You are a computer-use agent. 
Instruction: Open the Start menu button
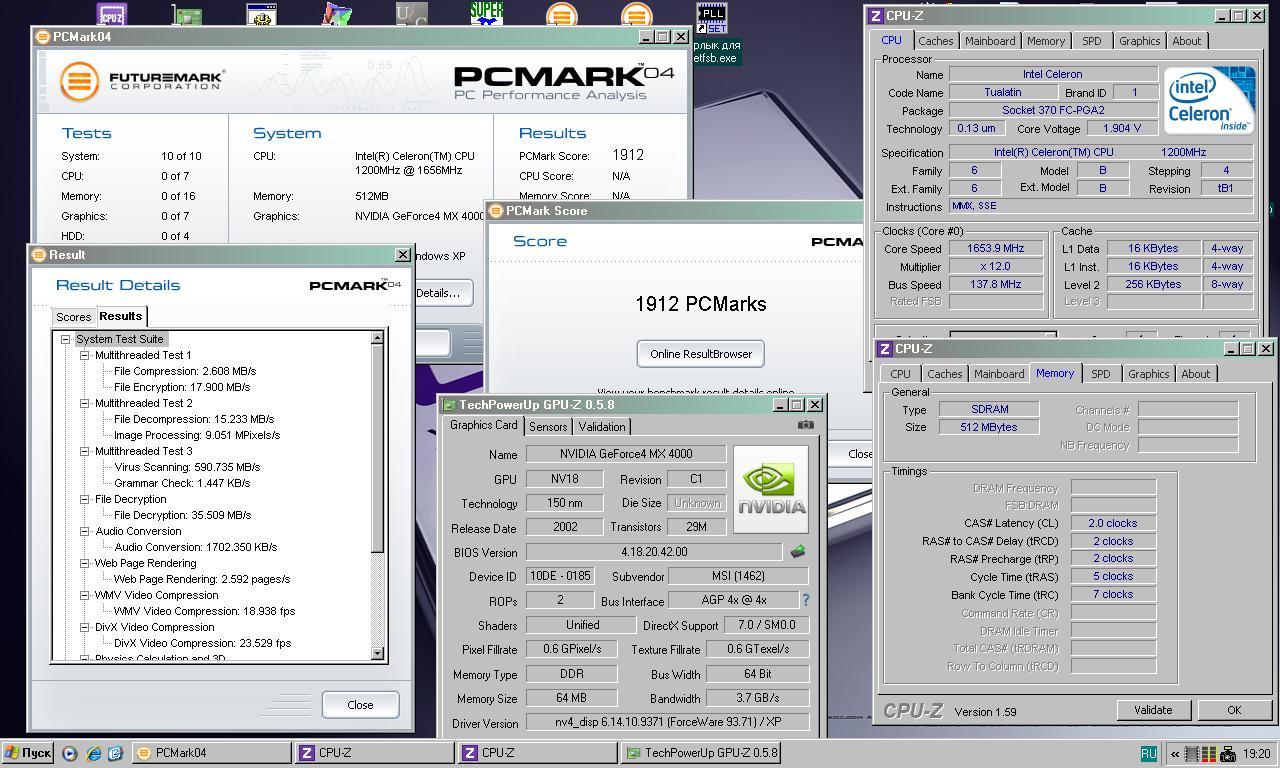[x=28, y=753]
